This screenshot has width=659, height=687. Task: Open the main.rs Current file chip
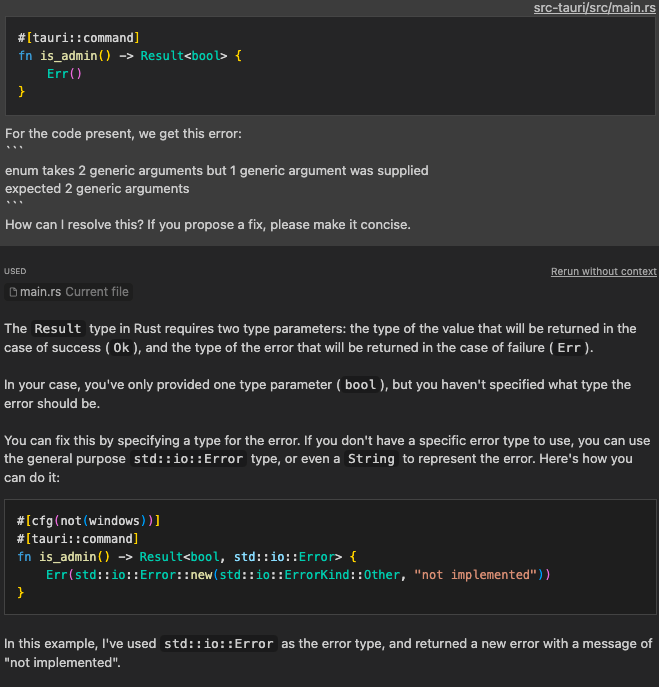[68, 292]
